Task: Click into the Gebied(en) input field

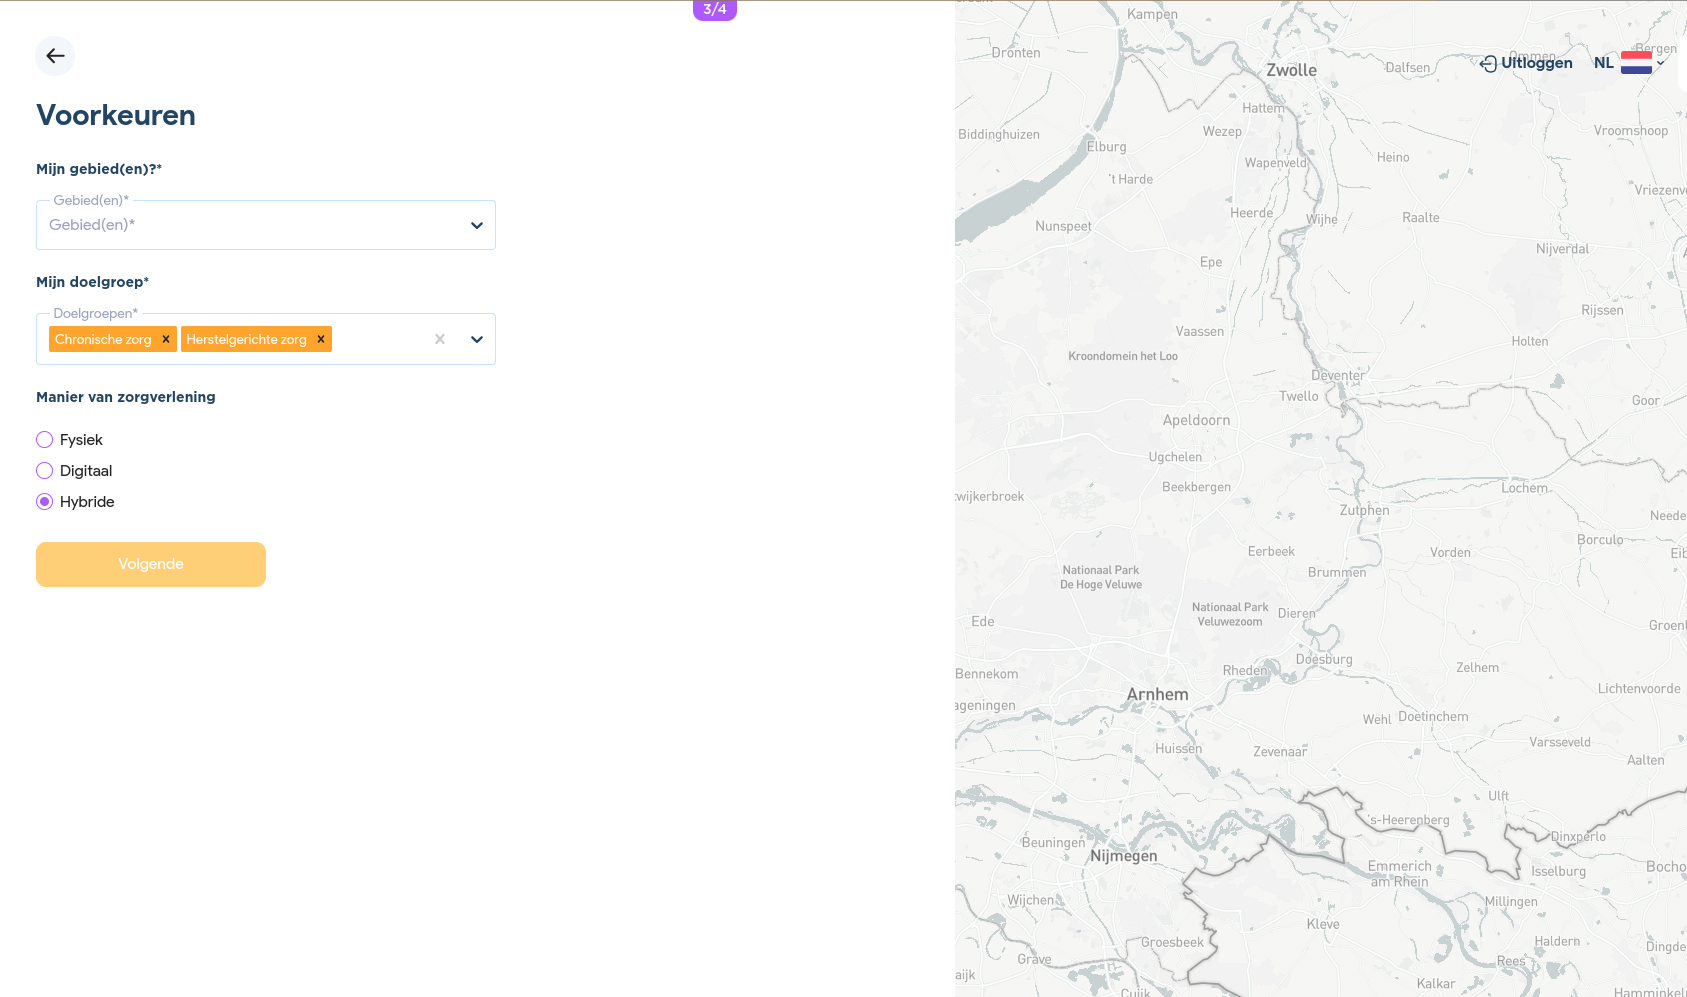Action: (250, 226)
